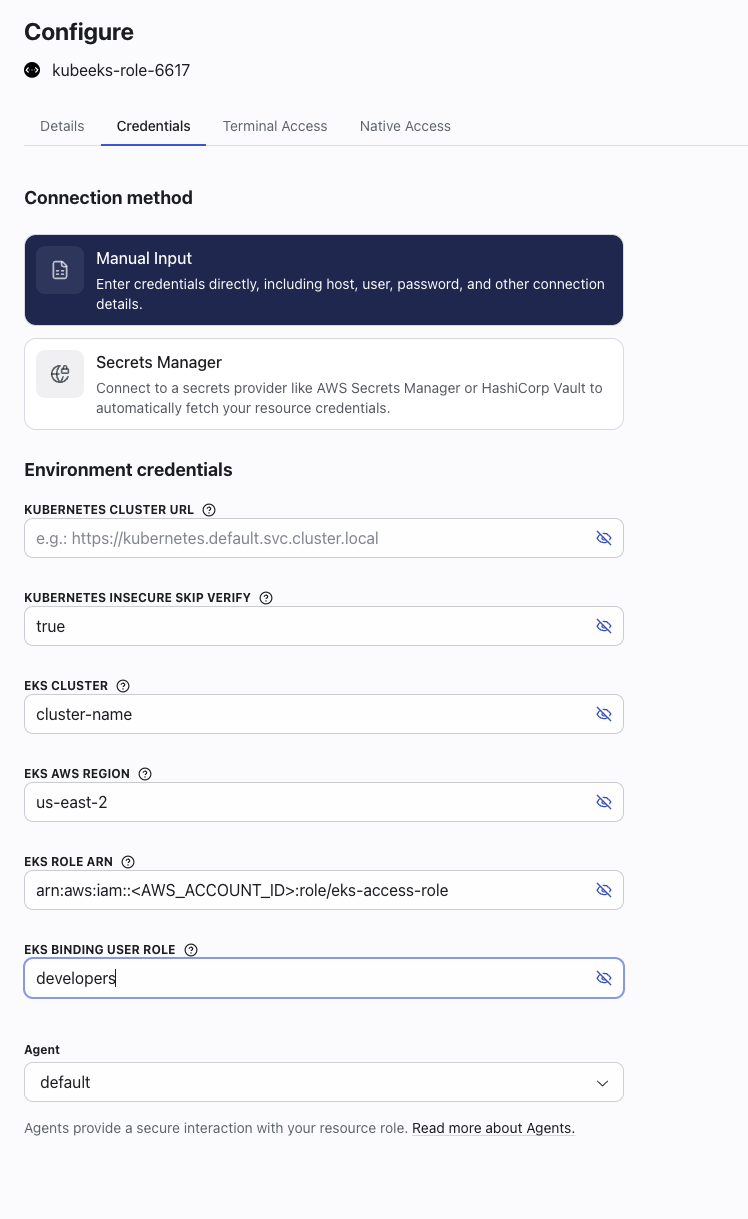Click the eye icon beside kubeeks-role-6617
748x1219 pixels.
(31, 70)
